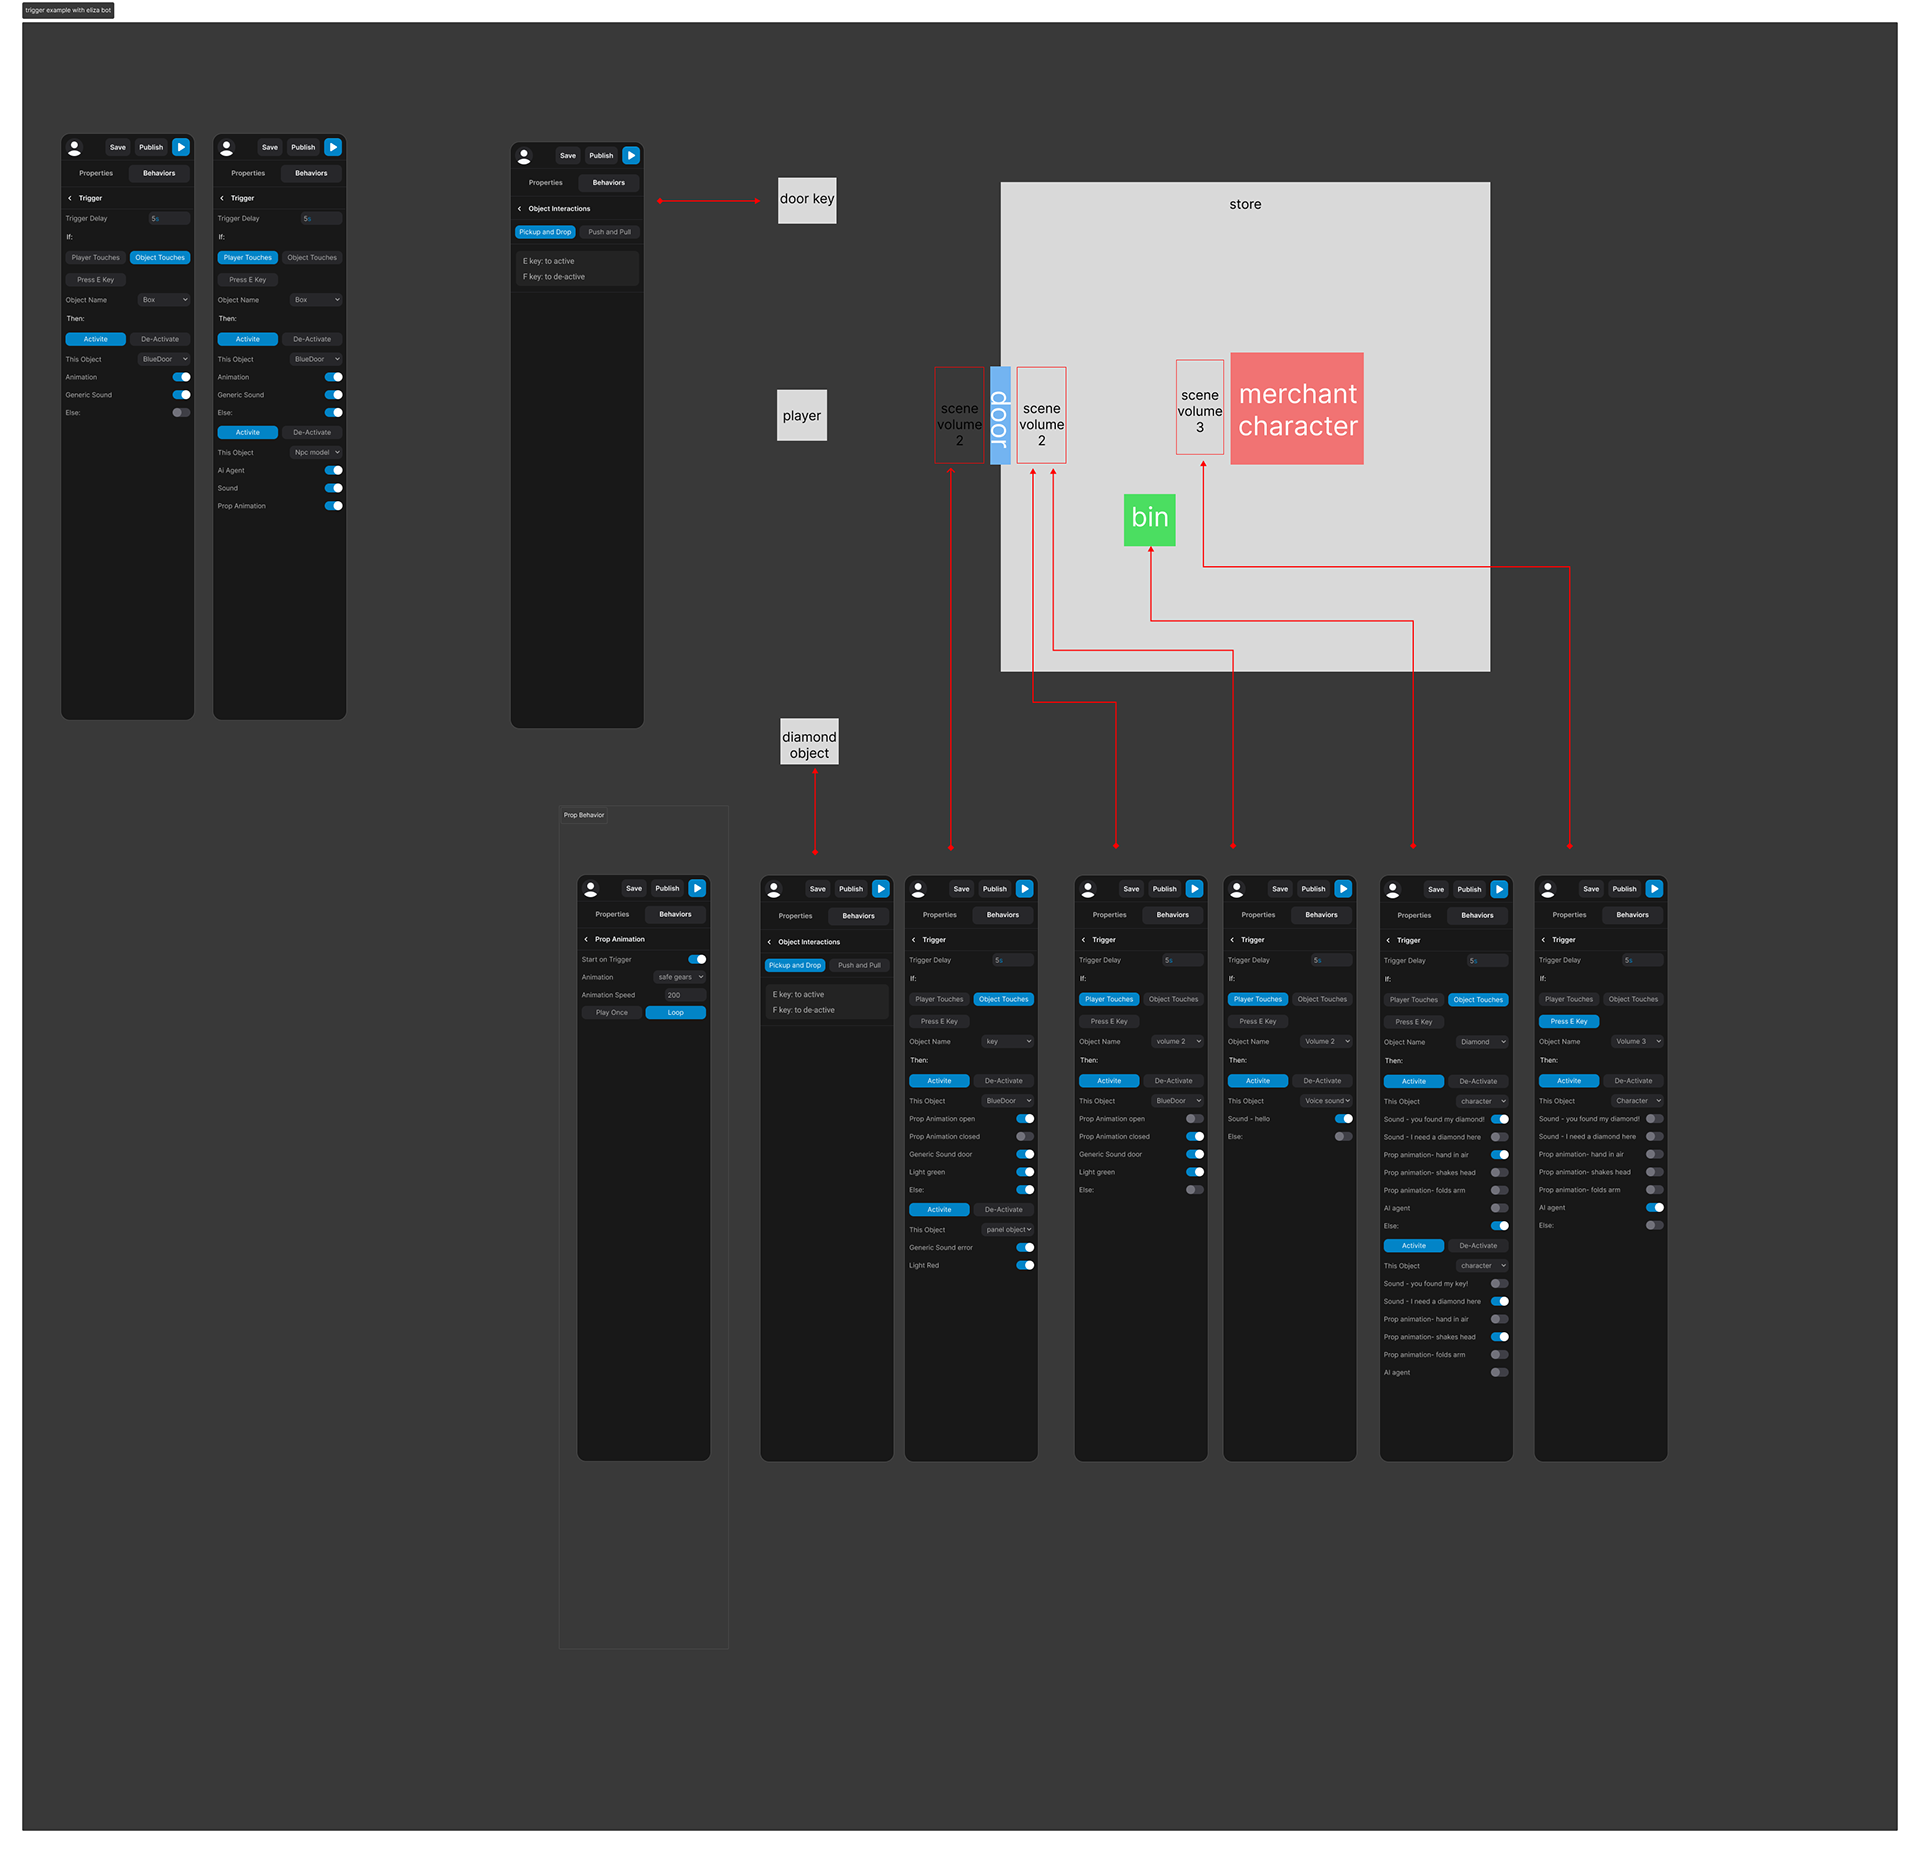The image size is (1920, 1853).
Task: Switch to Properties tab in Prop Animation panel
Action: tap(612, 914)
